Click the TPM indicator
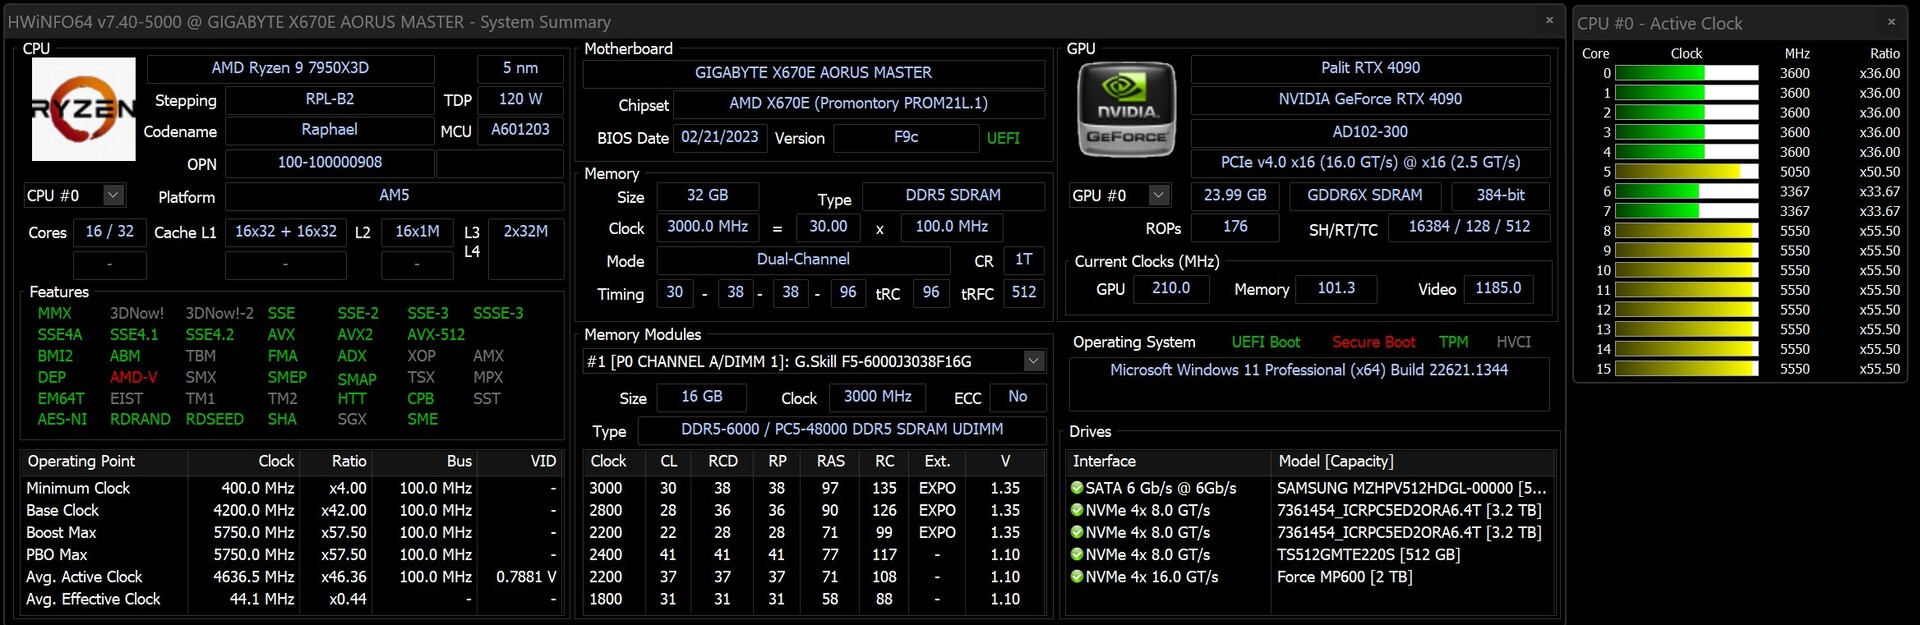The image size is (1920, 625). [1453, 342]
